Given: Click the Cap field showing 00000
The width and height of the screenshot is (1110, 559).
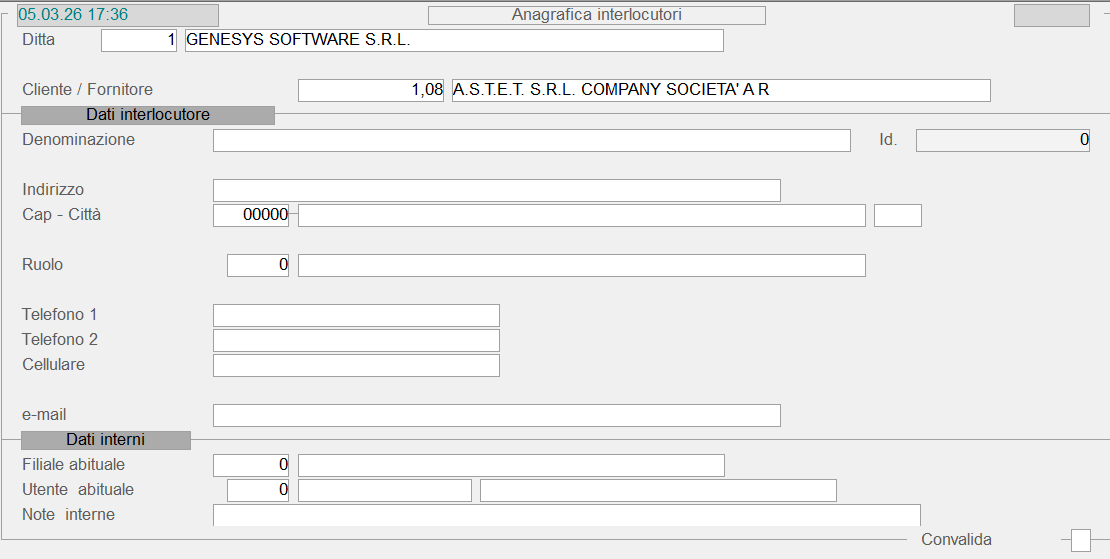Looking at the screenshot, I should pyautogui.click(x=251, y=215).
